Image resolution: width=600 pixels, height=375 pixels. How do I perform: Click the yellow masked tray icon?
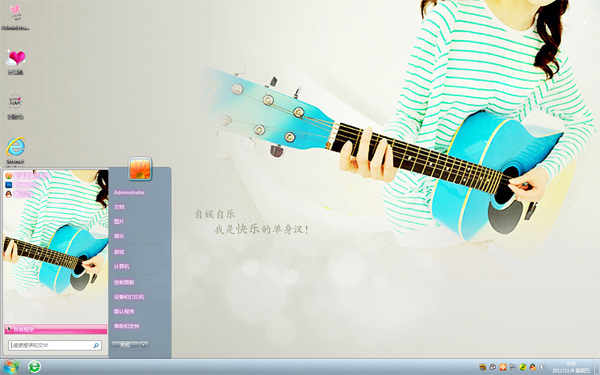(483, 367)
